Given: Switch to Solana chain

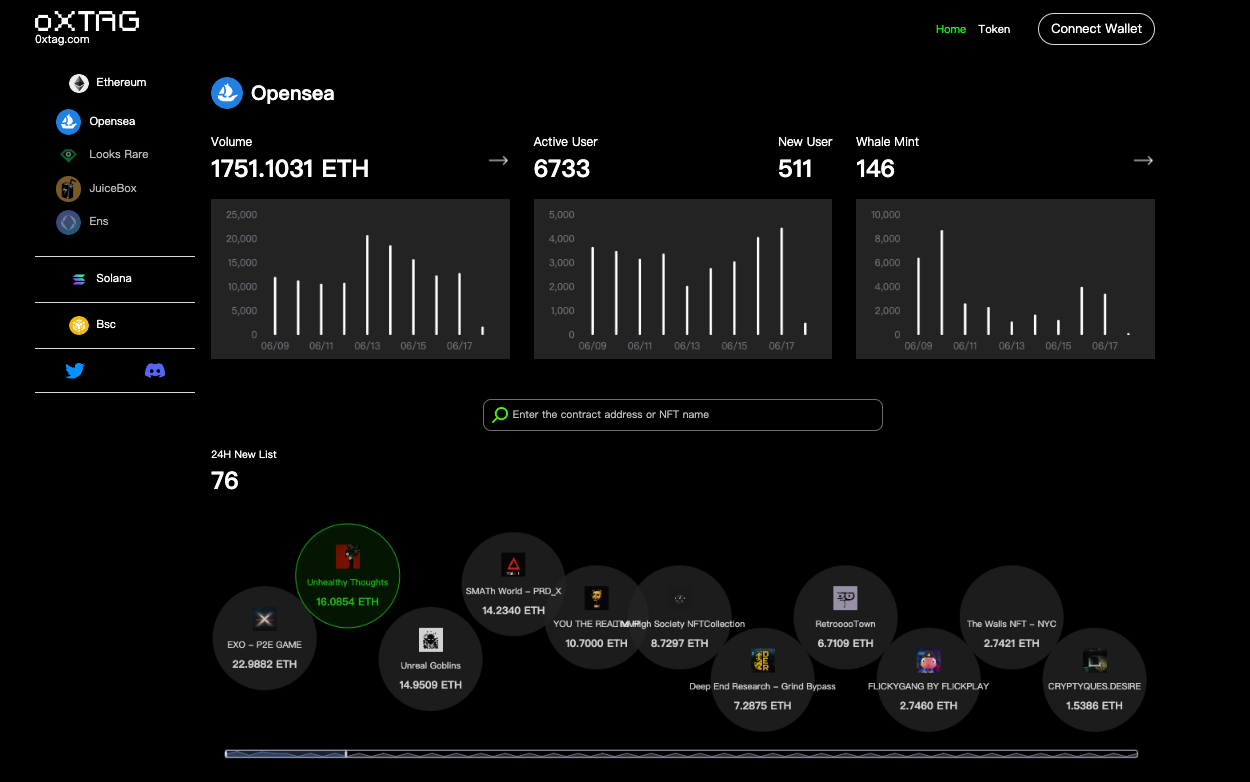Looking at the screenshot, I should pos(114,279).
